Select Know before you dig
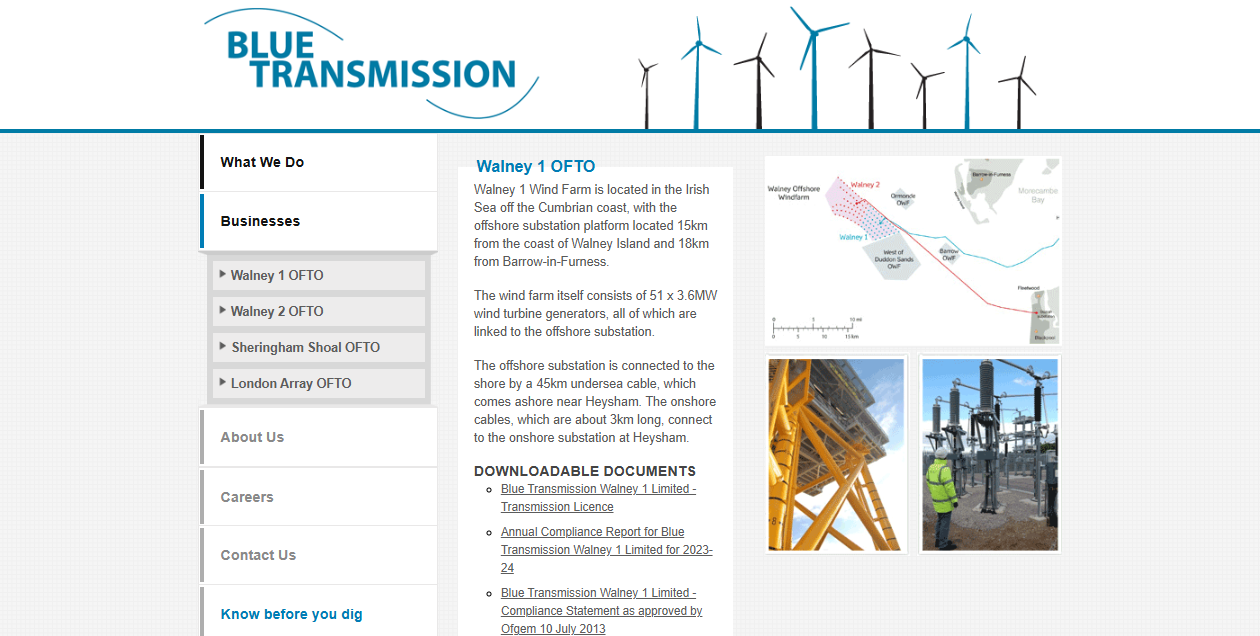 click(291, 614)
